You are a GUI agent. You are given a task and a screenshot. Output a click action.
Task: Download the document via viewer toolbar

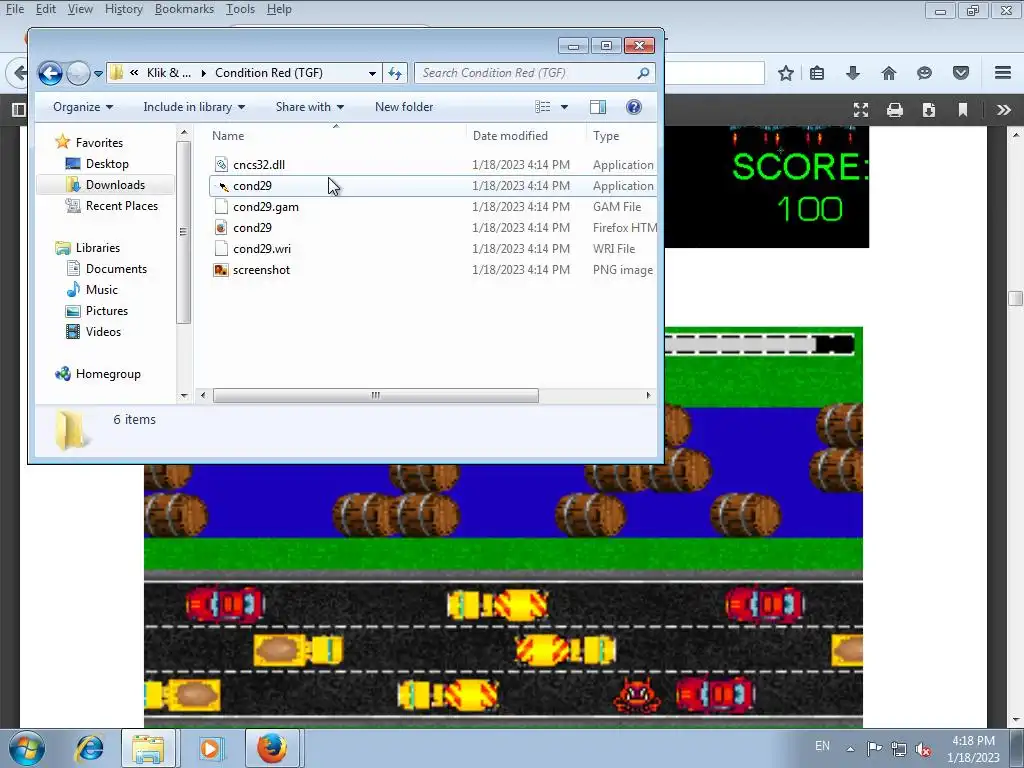click(x=929, y=110)
